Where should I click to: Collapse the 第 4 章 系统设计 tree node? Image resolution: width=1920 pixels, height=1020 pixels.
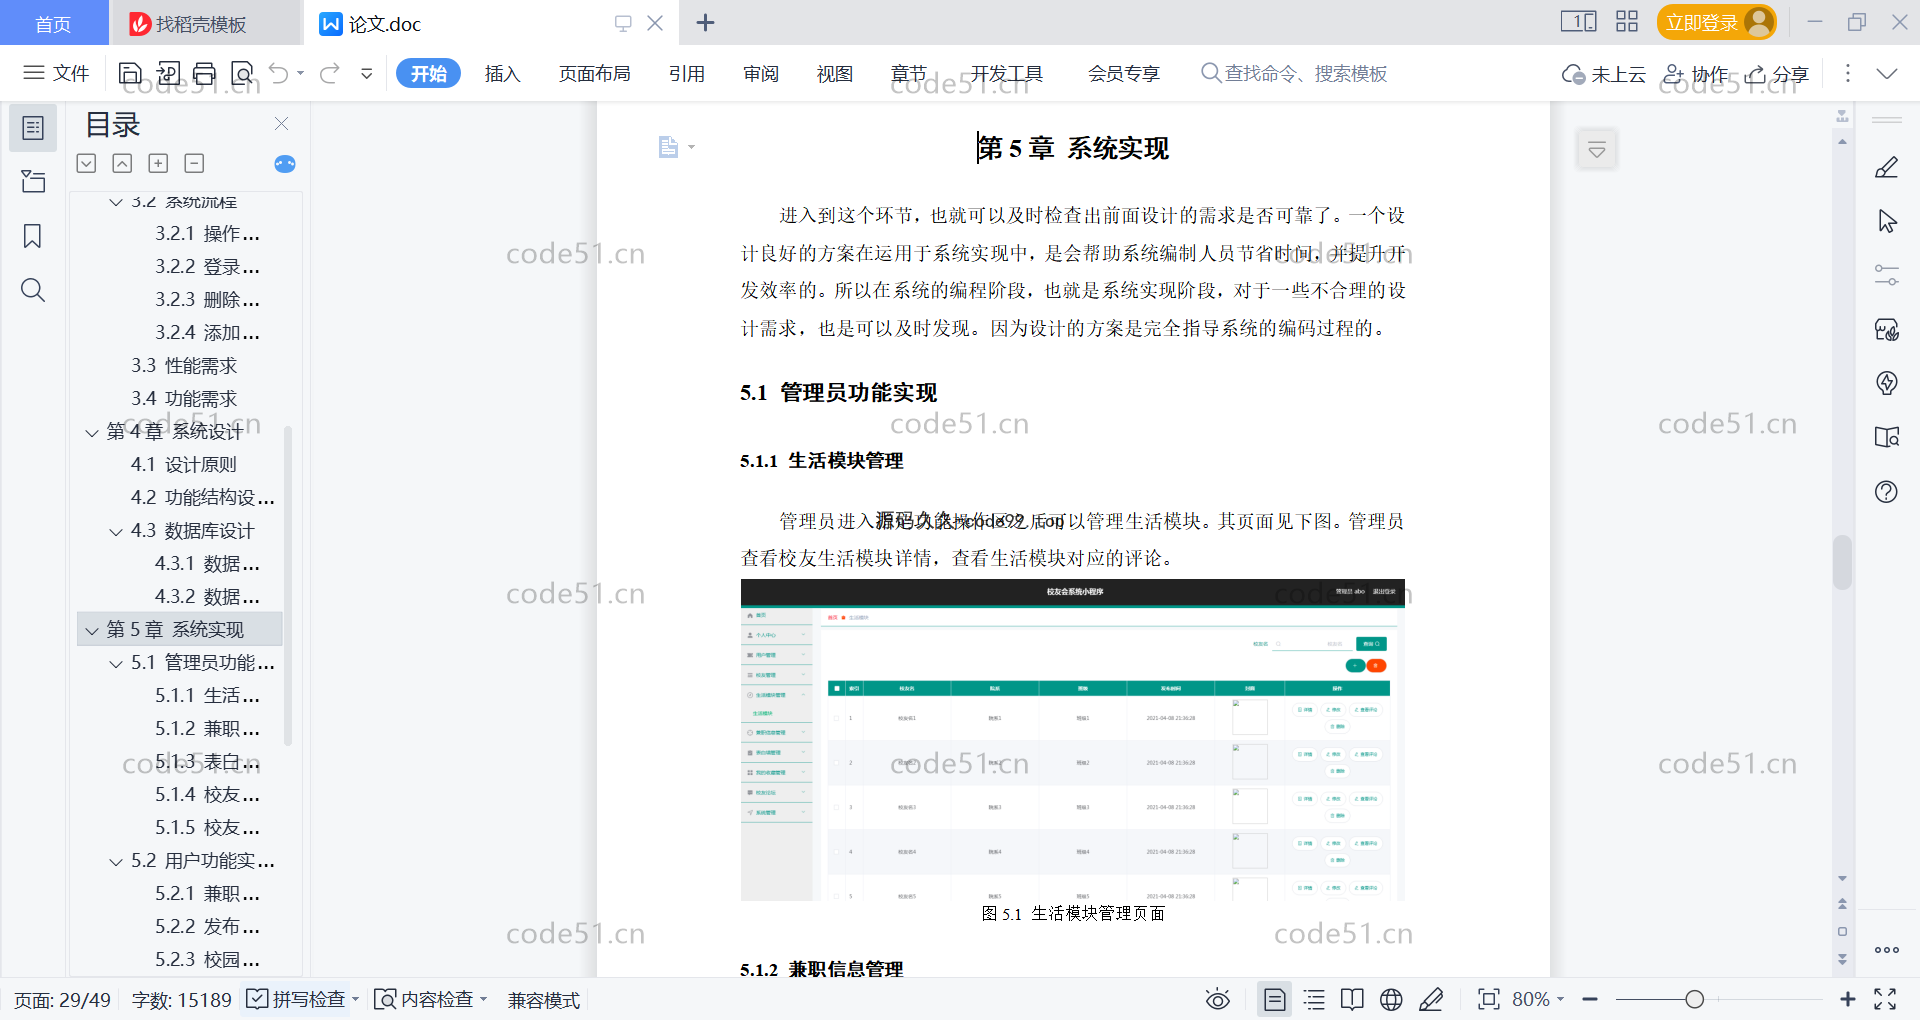click(x=92, y=432)
